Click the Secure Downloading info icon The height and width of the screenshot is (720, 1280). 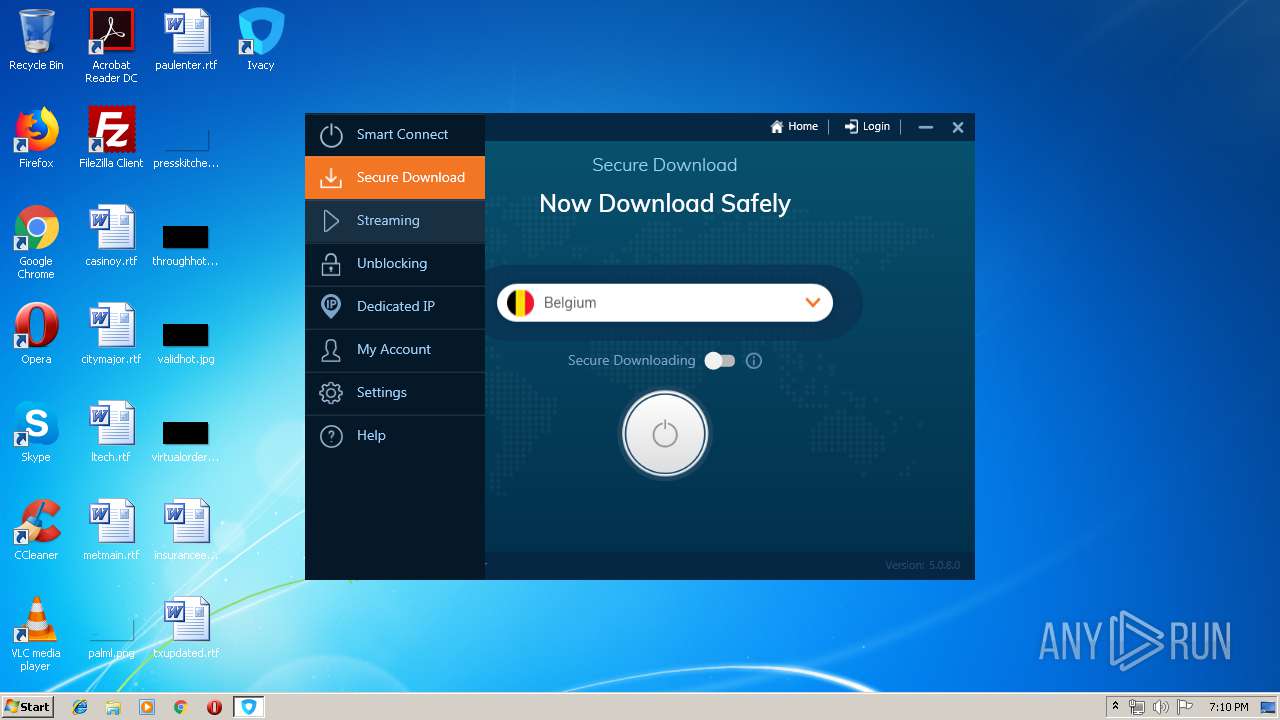754,361
